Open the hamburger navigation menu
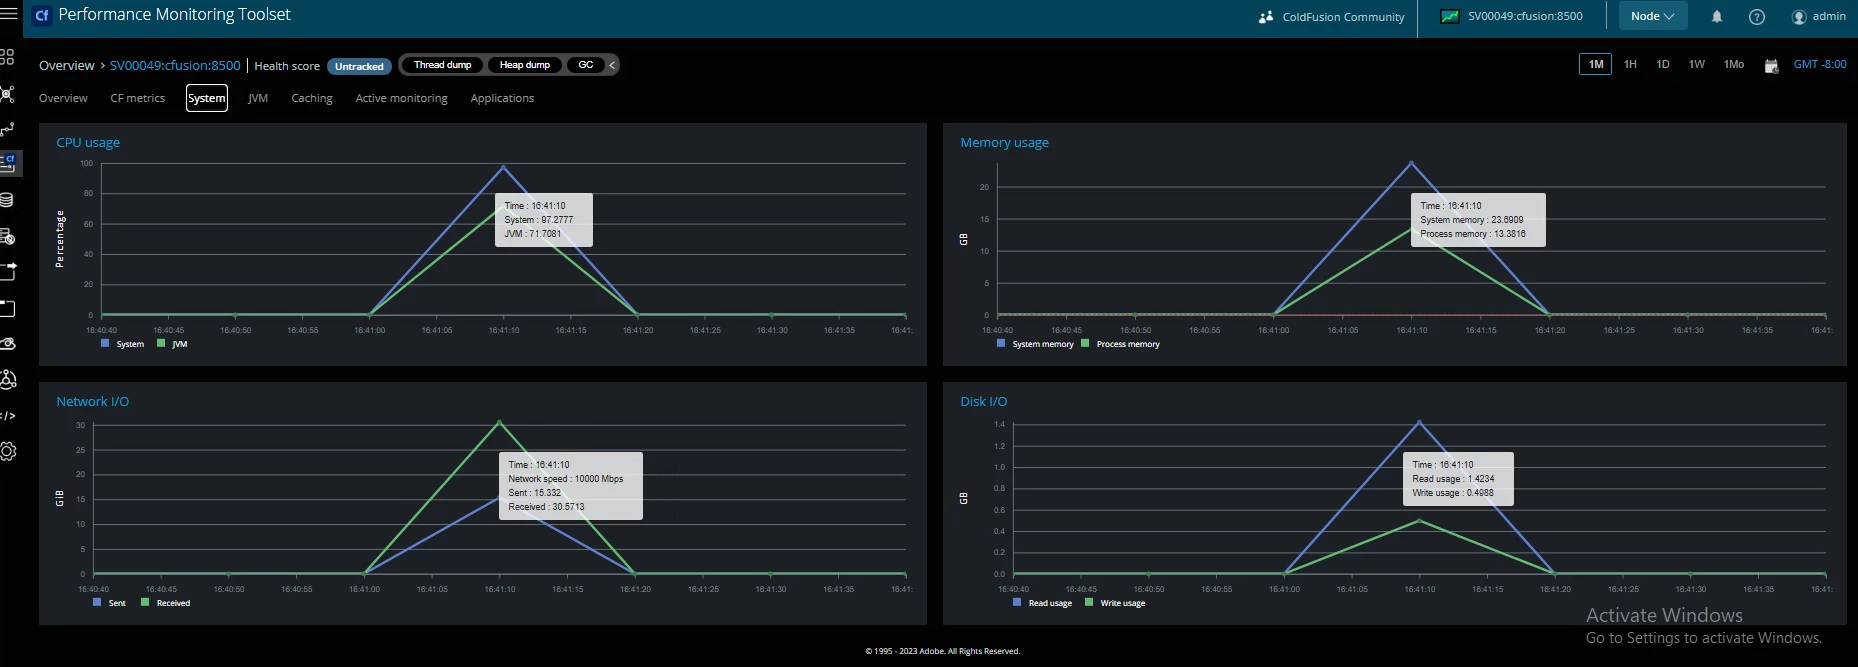 (x=9, y=14)
